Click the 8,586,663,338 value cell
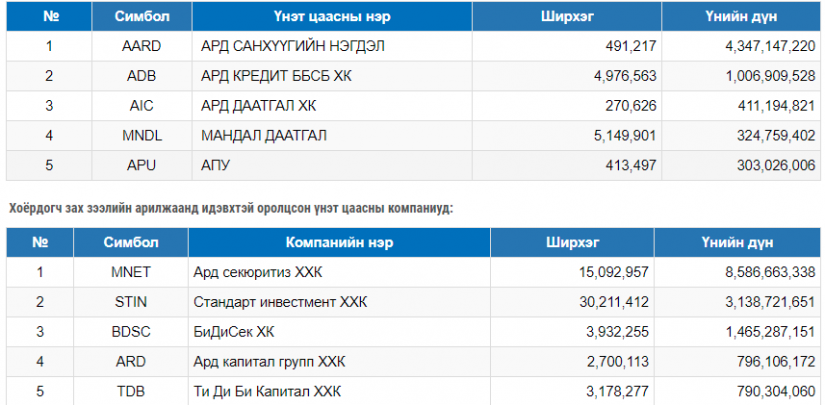The image size is (825, 405). click(x=737, y=272)
